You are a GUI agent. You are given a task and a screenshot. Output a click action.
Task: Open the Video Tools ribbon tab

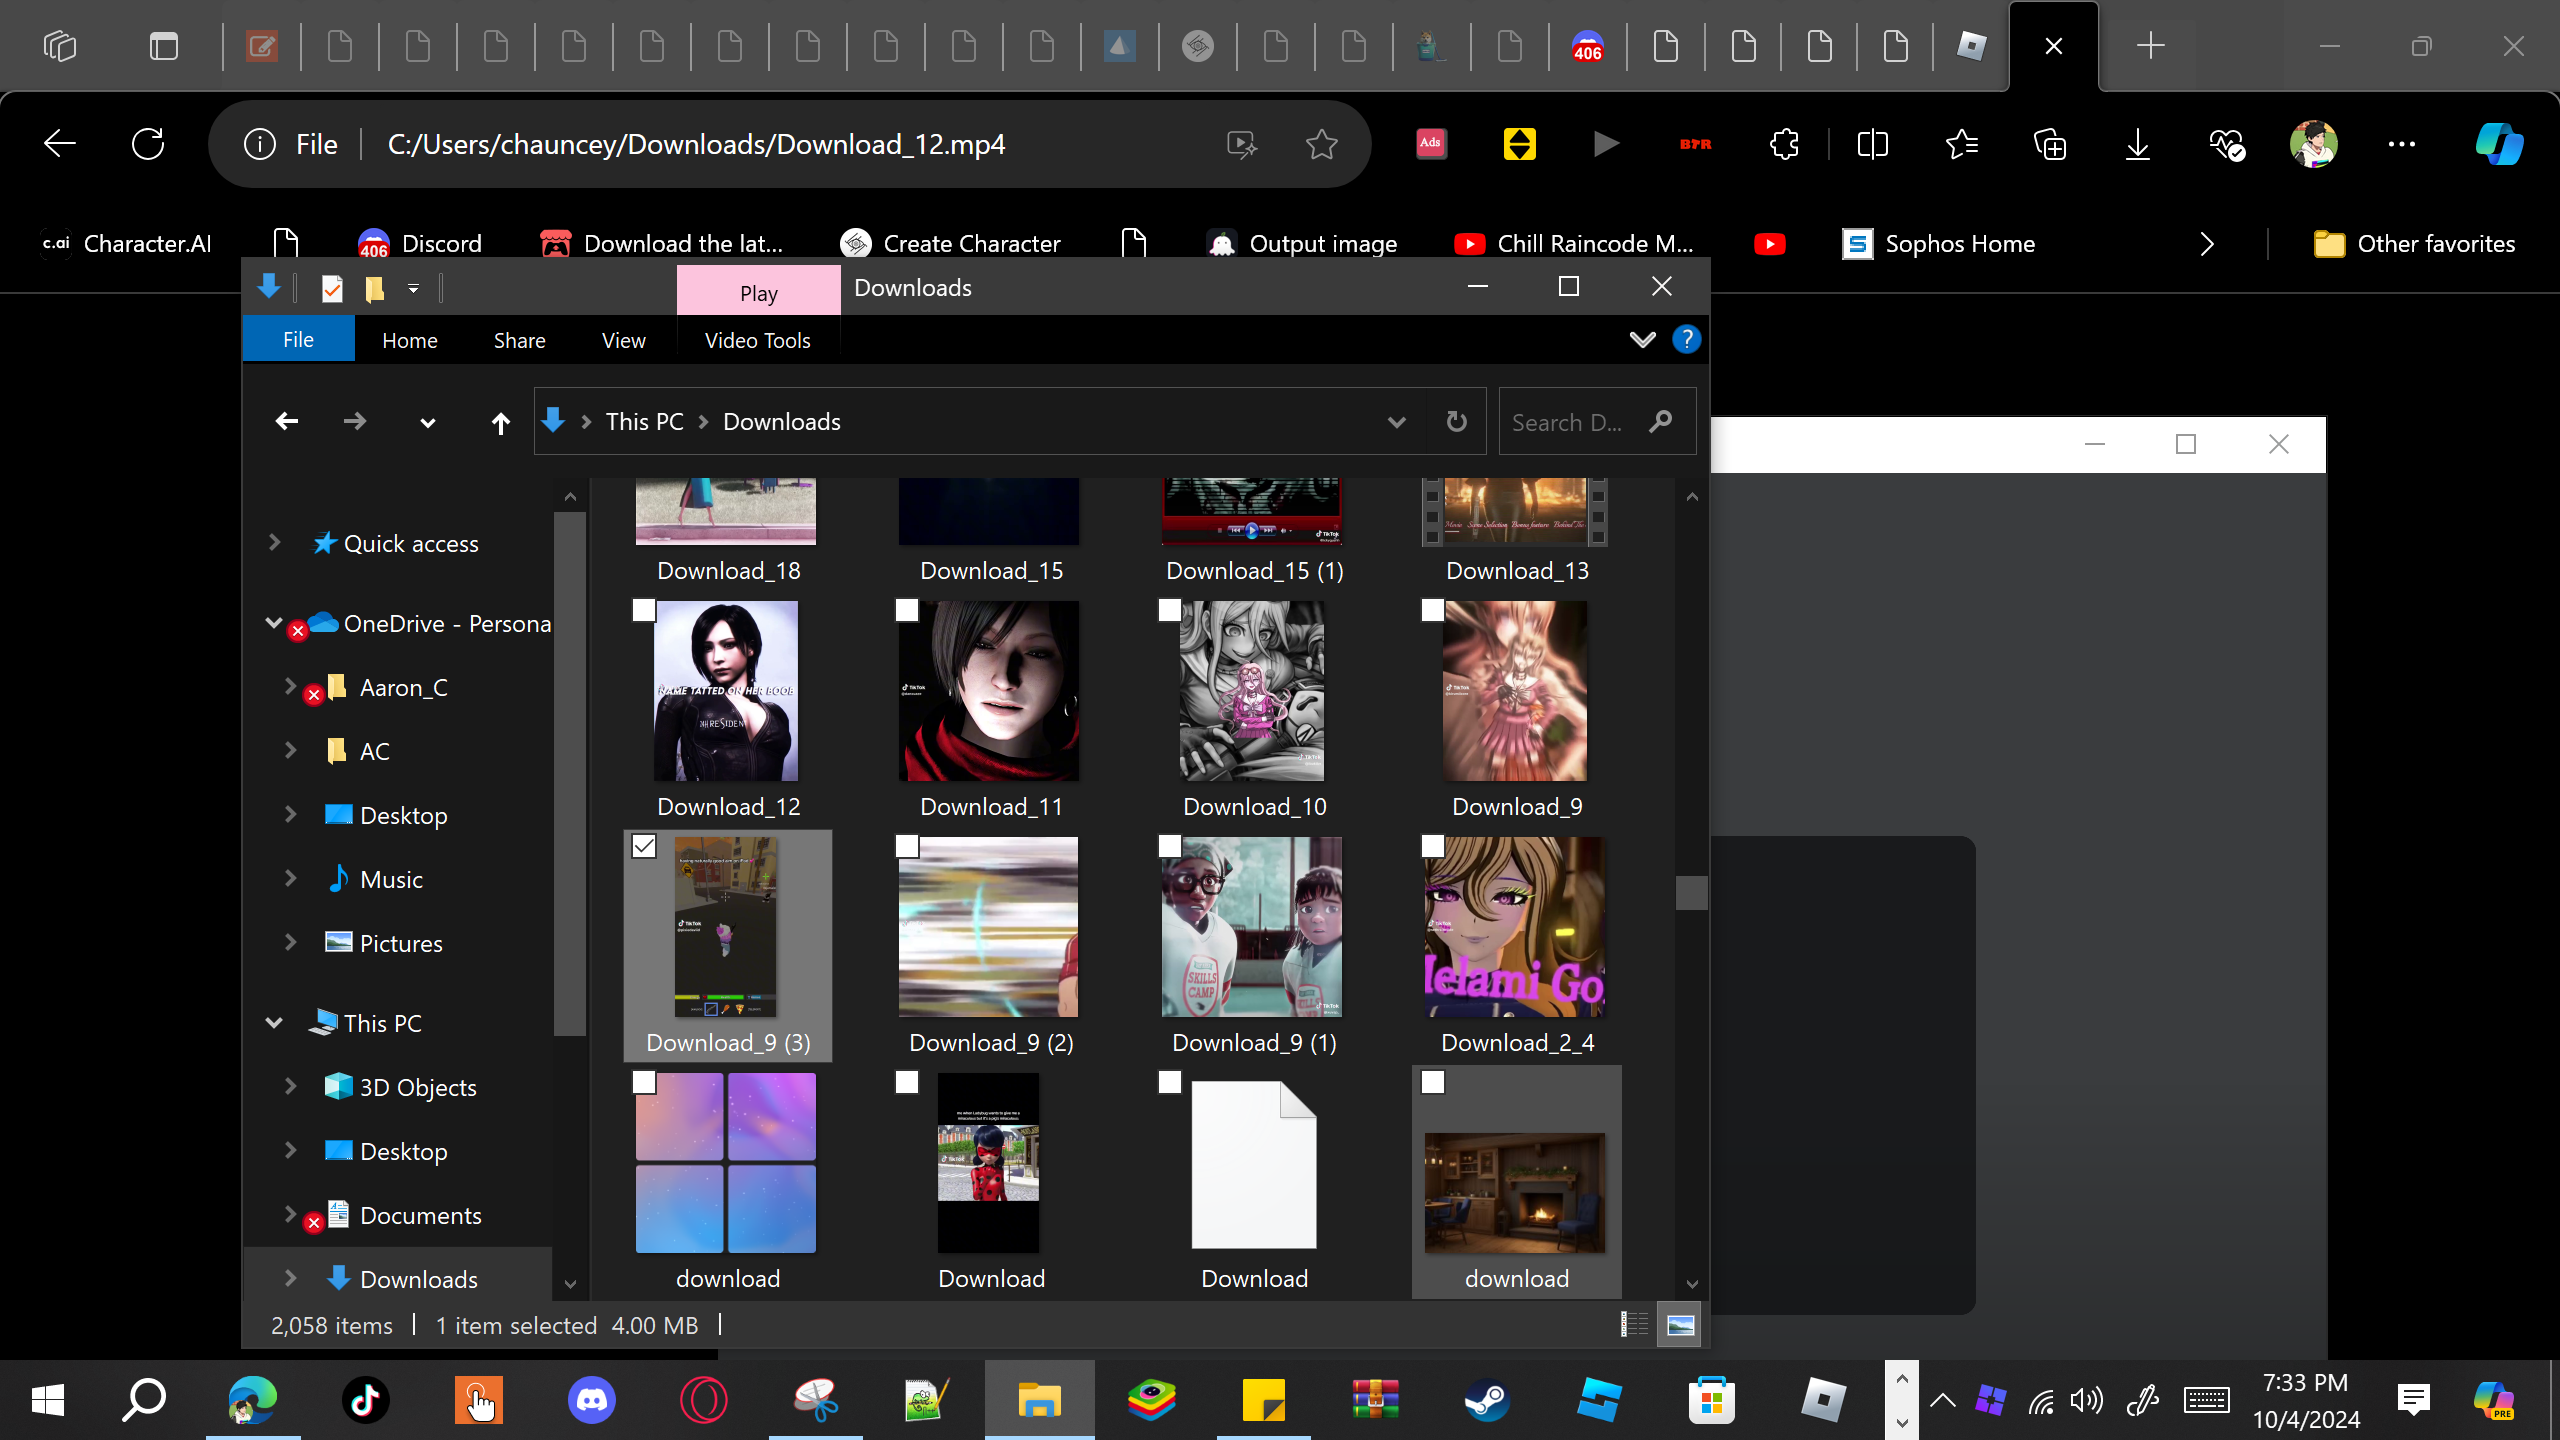pos(758,341)
